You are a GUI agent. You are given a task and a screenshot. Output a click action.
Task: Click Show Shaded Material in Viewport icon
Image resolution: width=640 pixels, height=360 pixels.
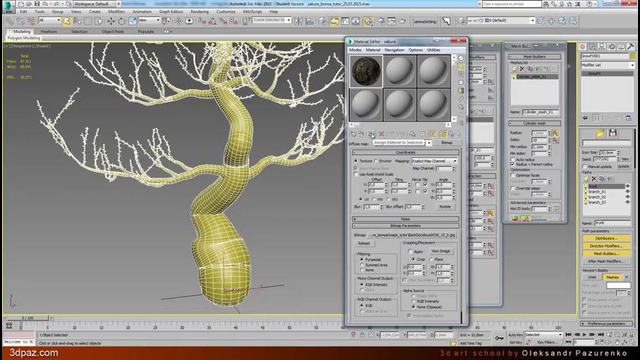(x=433, y=134)
